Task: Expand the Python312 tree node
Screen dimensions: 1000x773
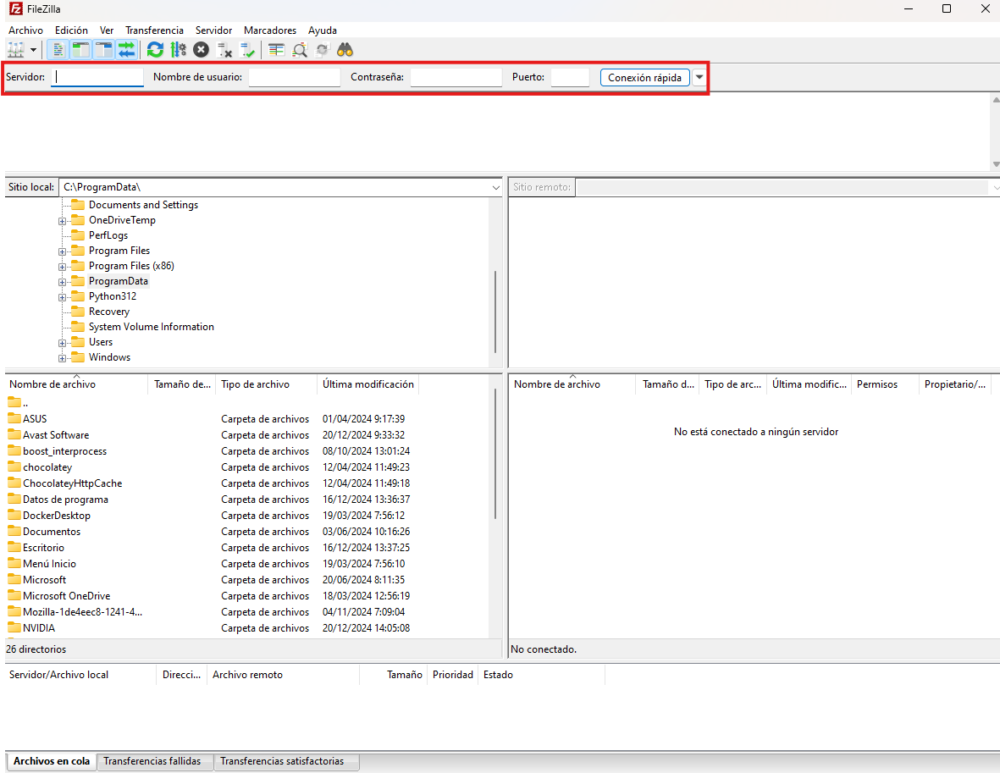Action: point(62,297)
